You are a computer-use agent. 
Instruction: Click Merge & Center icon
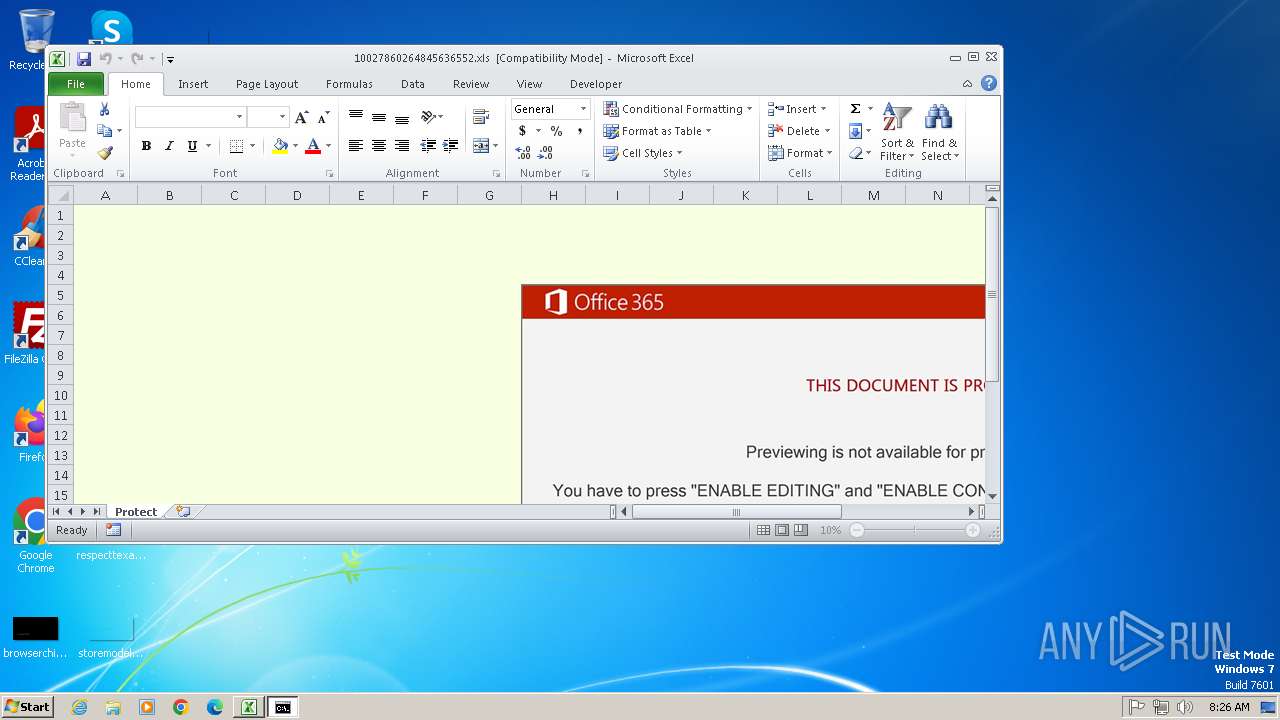pyautogui.click(x=481, y=146)
